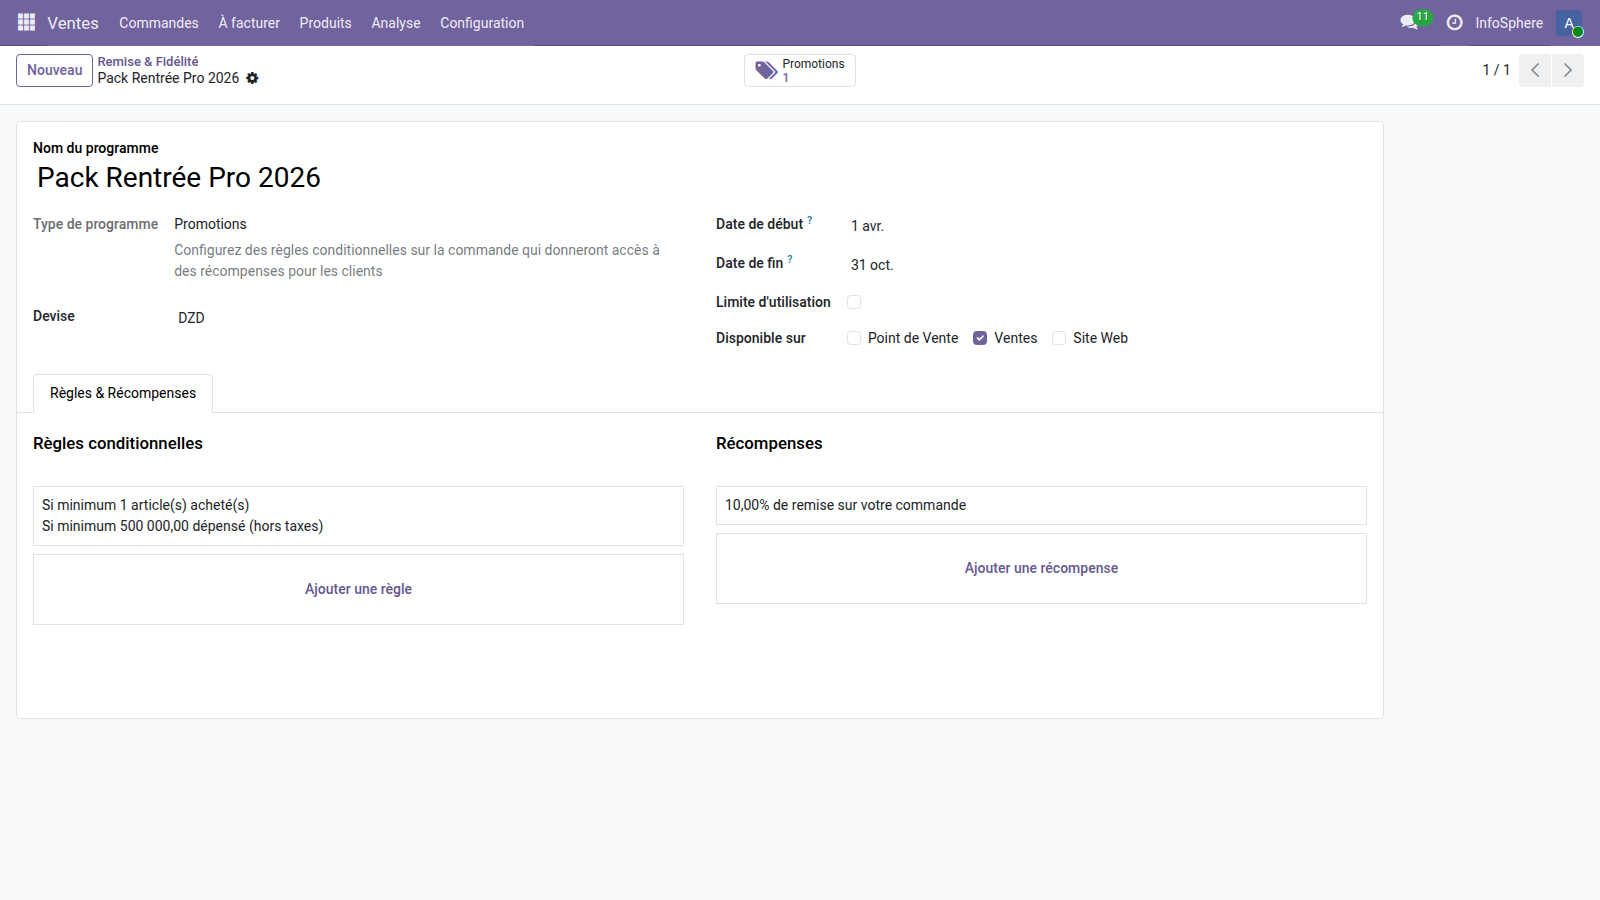Select the Promotions tag filter button
The width and height of the screenshot is (1600, 900).
click(799, 70)
